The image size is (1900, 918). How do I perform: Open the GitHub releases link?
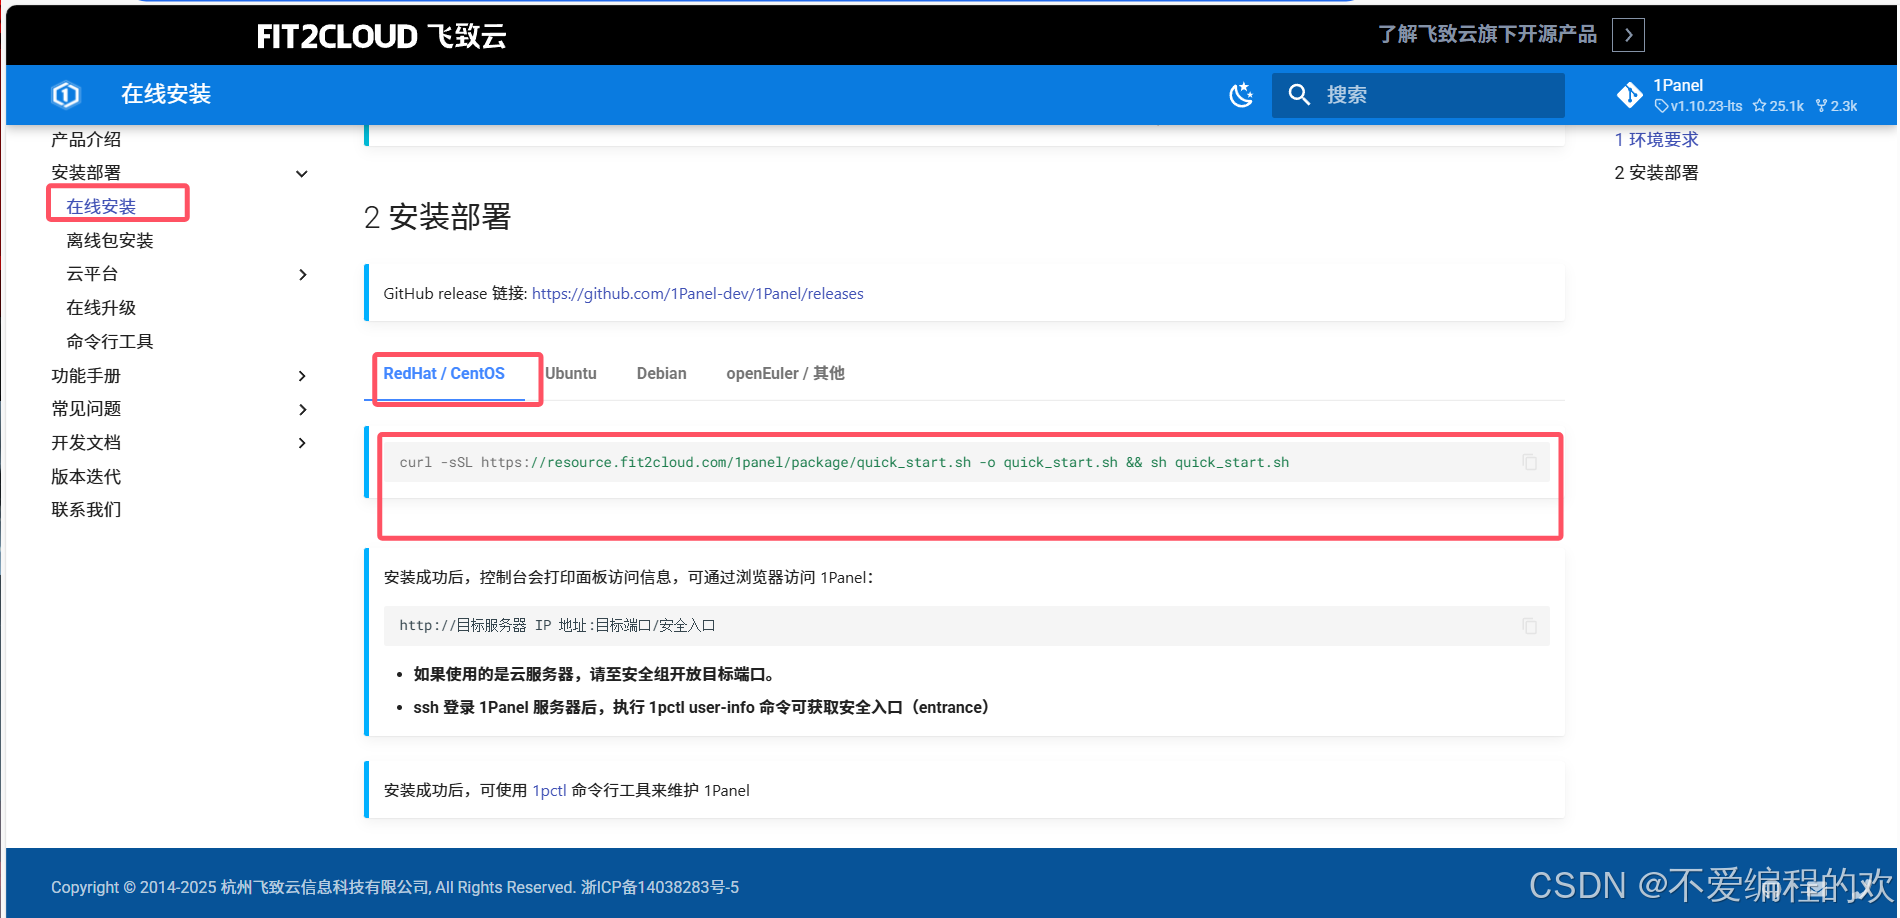(697, 294)
